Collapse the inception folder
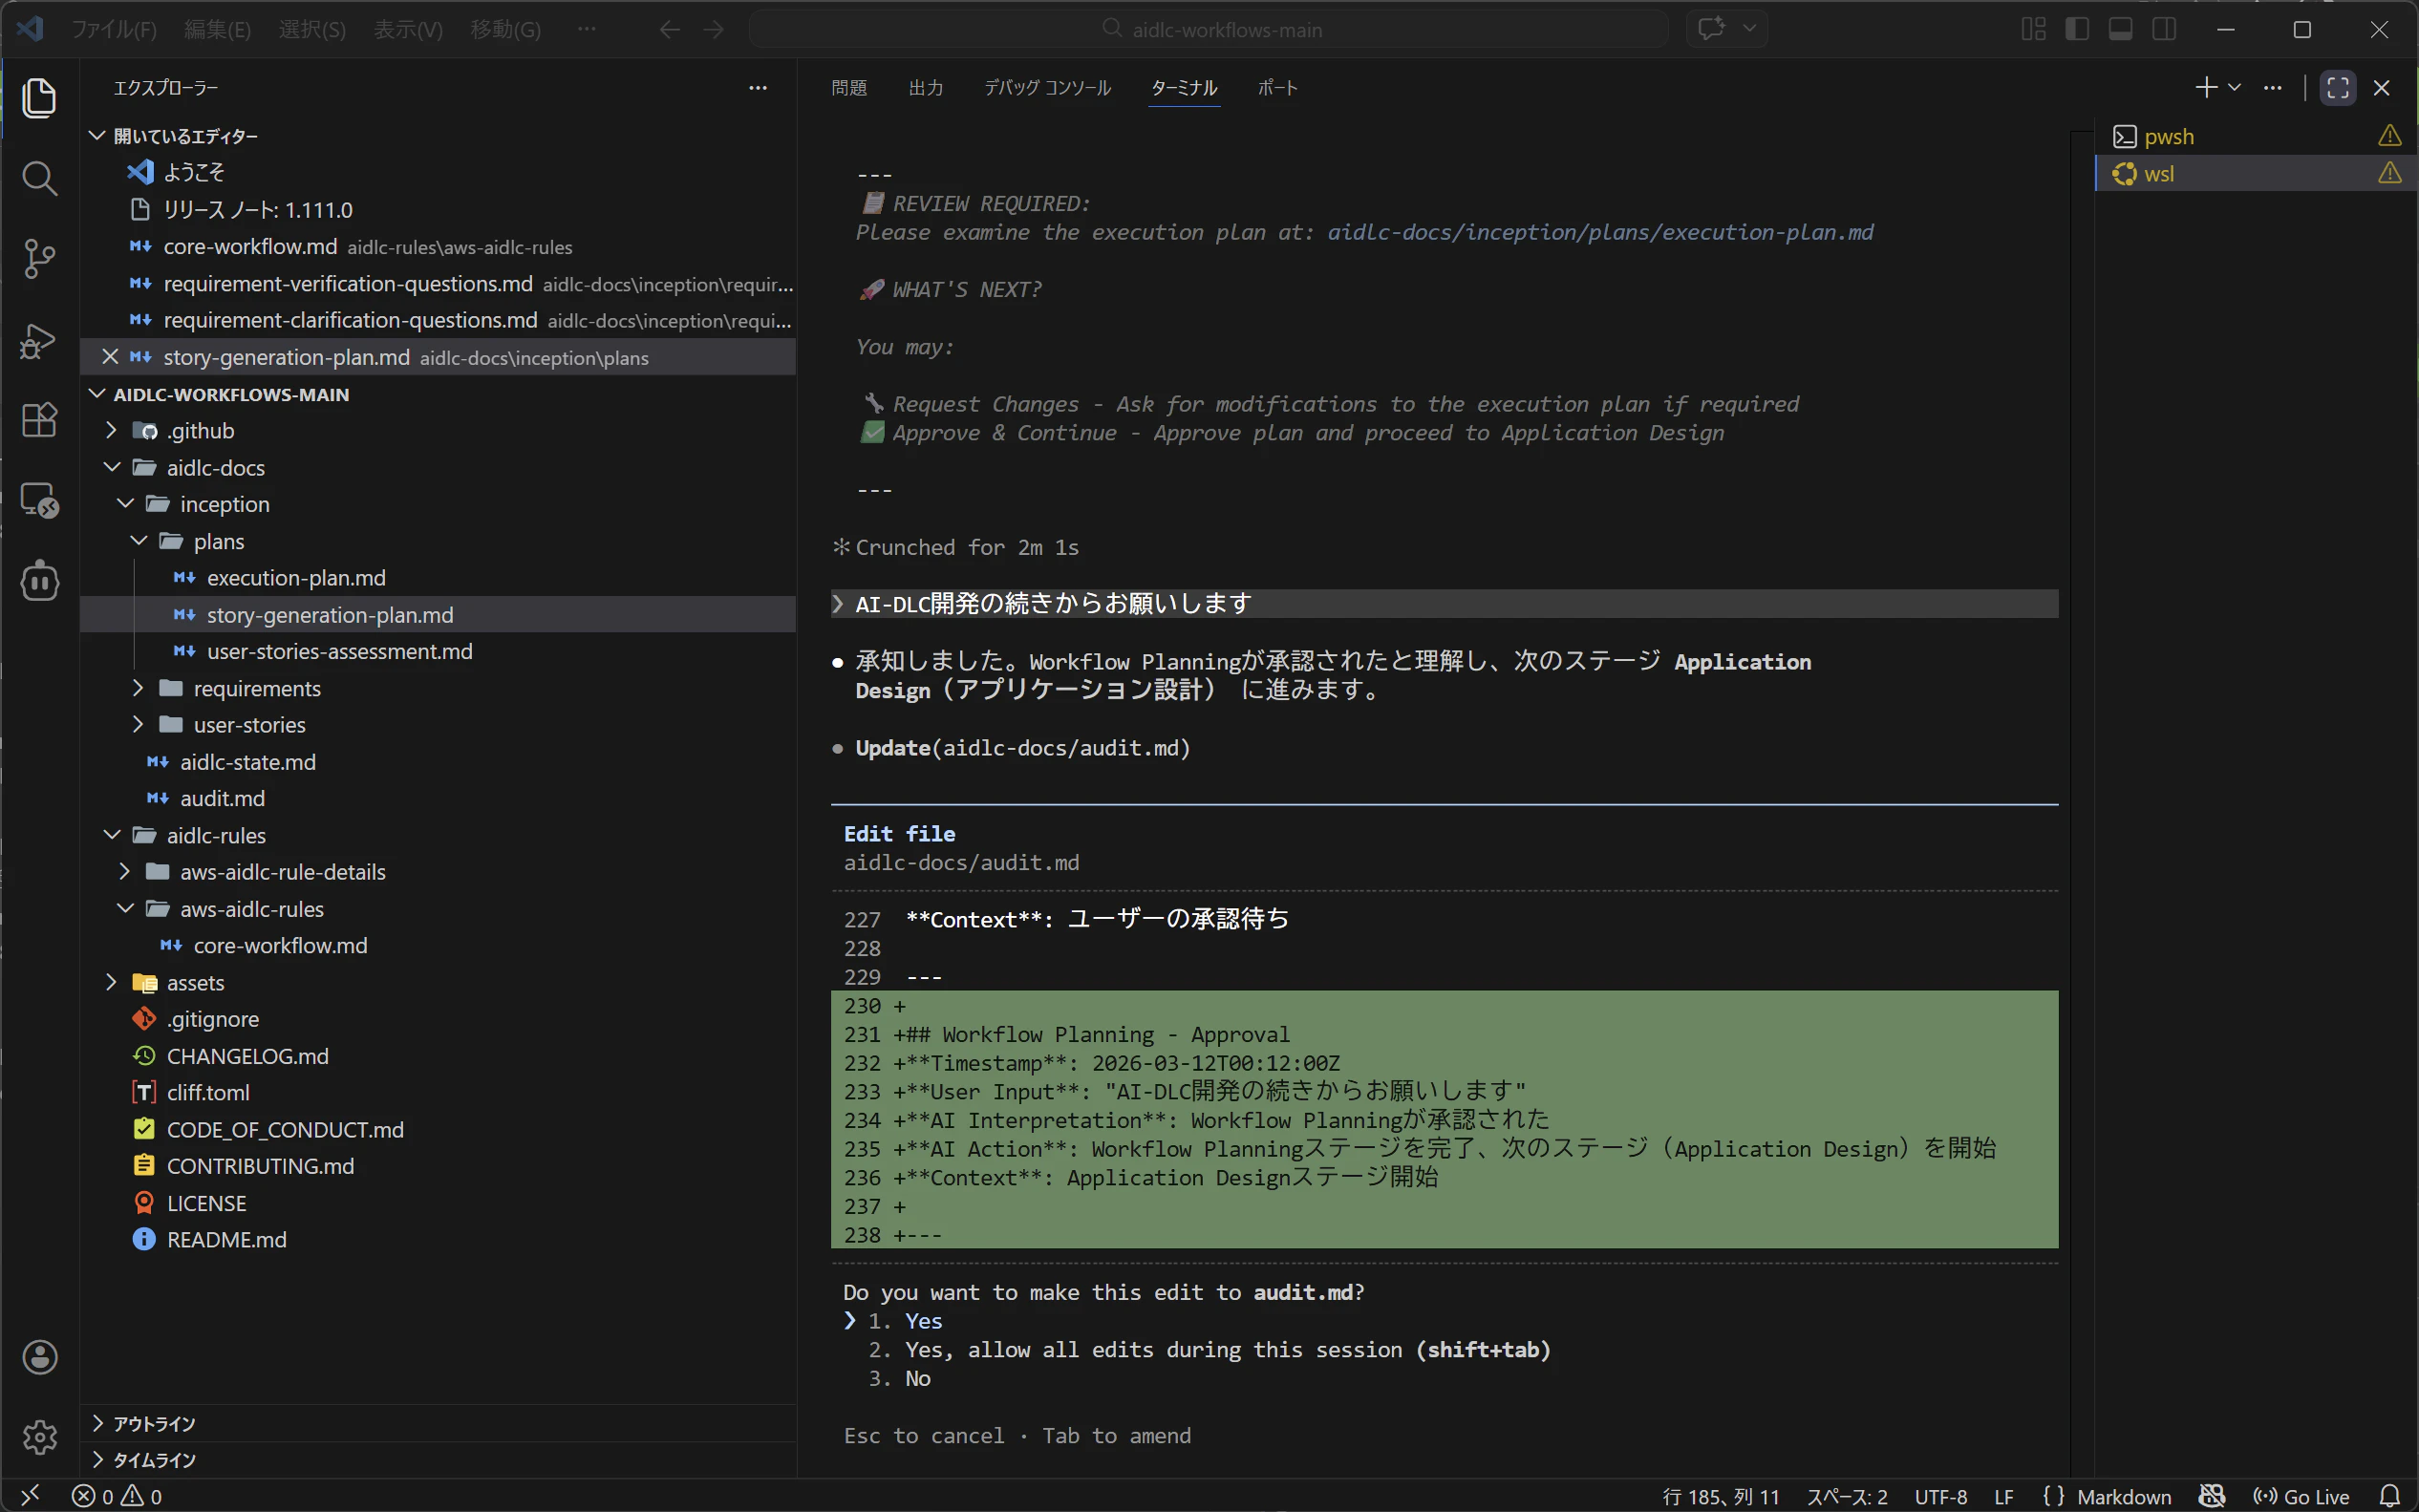2419x1512 pixels. [x=125, y=504]
